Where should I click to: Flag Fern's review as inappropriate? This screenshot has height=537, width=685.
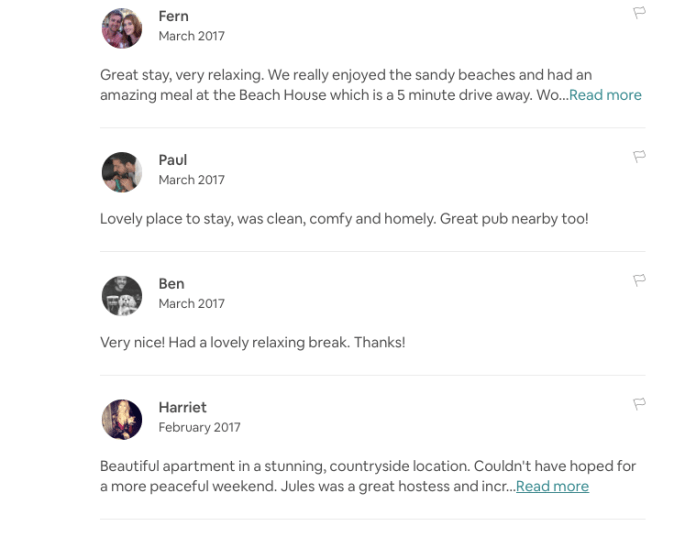tap(639, 13)
